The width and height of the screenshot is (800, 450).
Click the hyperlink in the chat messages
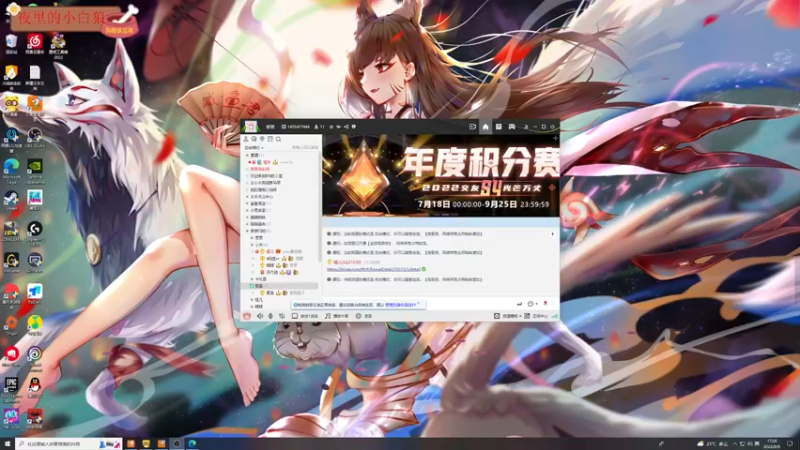(x=373, y=269)
